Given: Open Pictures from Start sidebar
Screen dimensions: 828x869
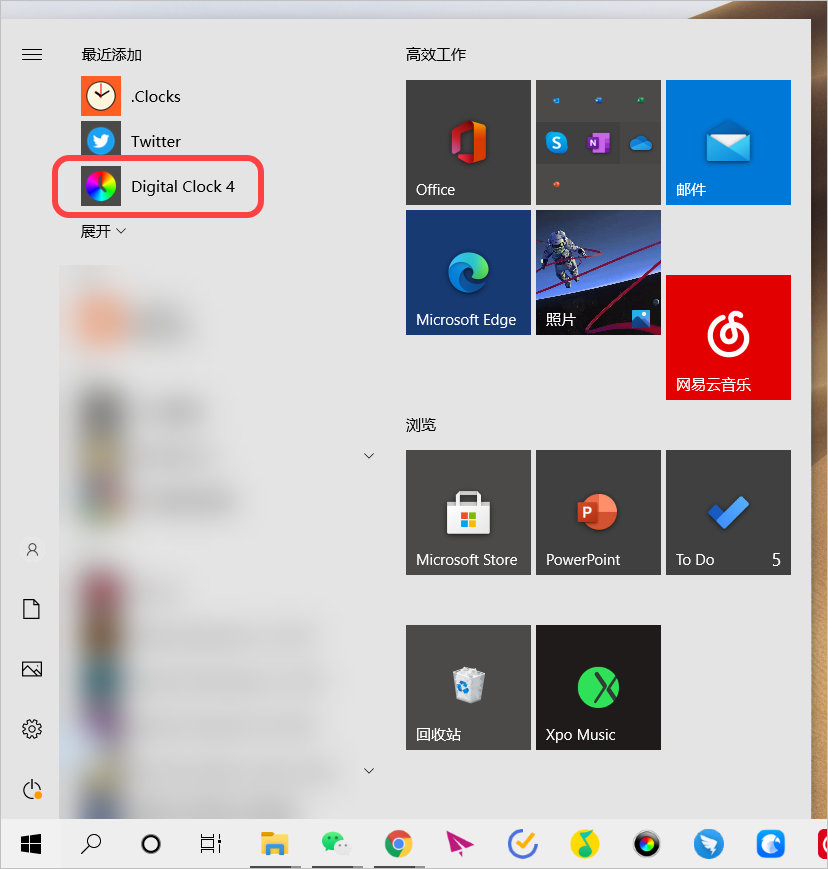Looking at the screenshot, I should coord(32,669).
